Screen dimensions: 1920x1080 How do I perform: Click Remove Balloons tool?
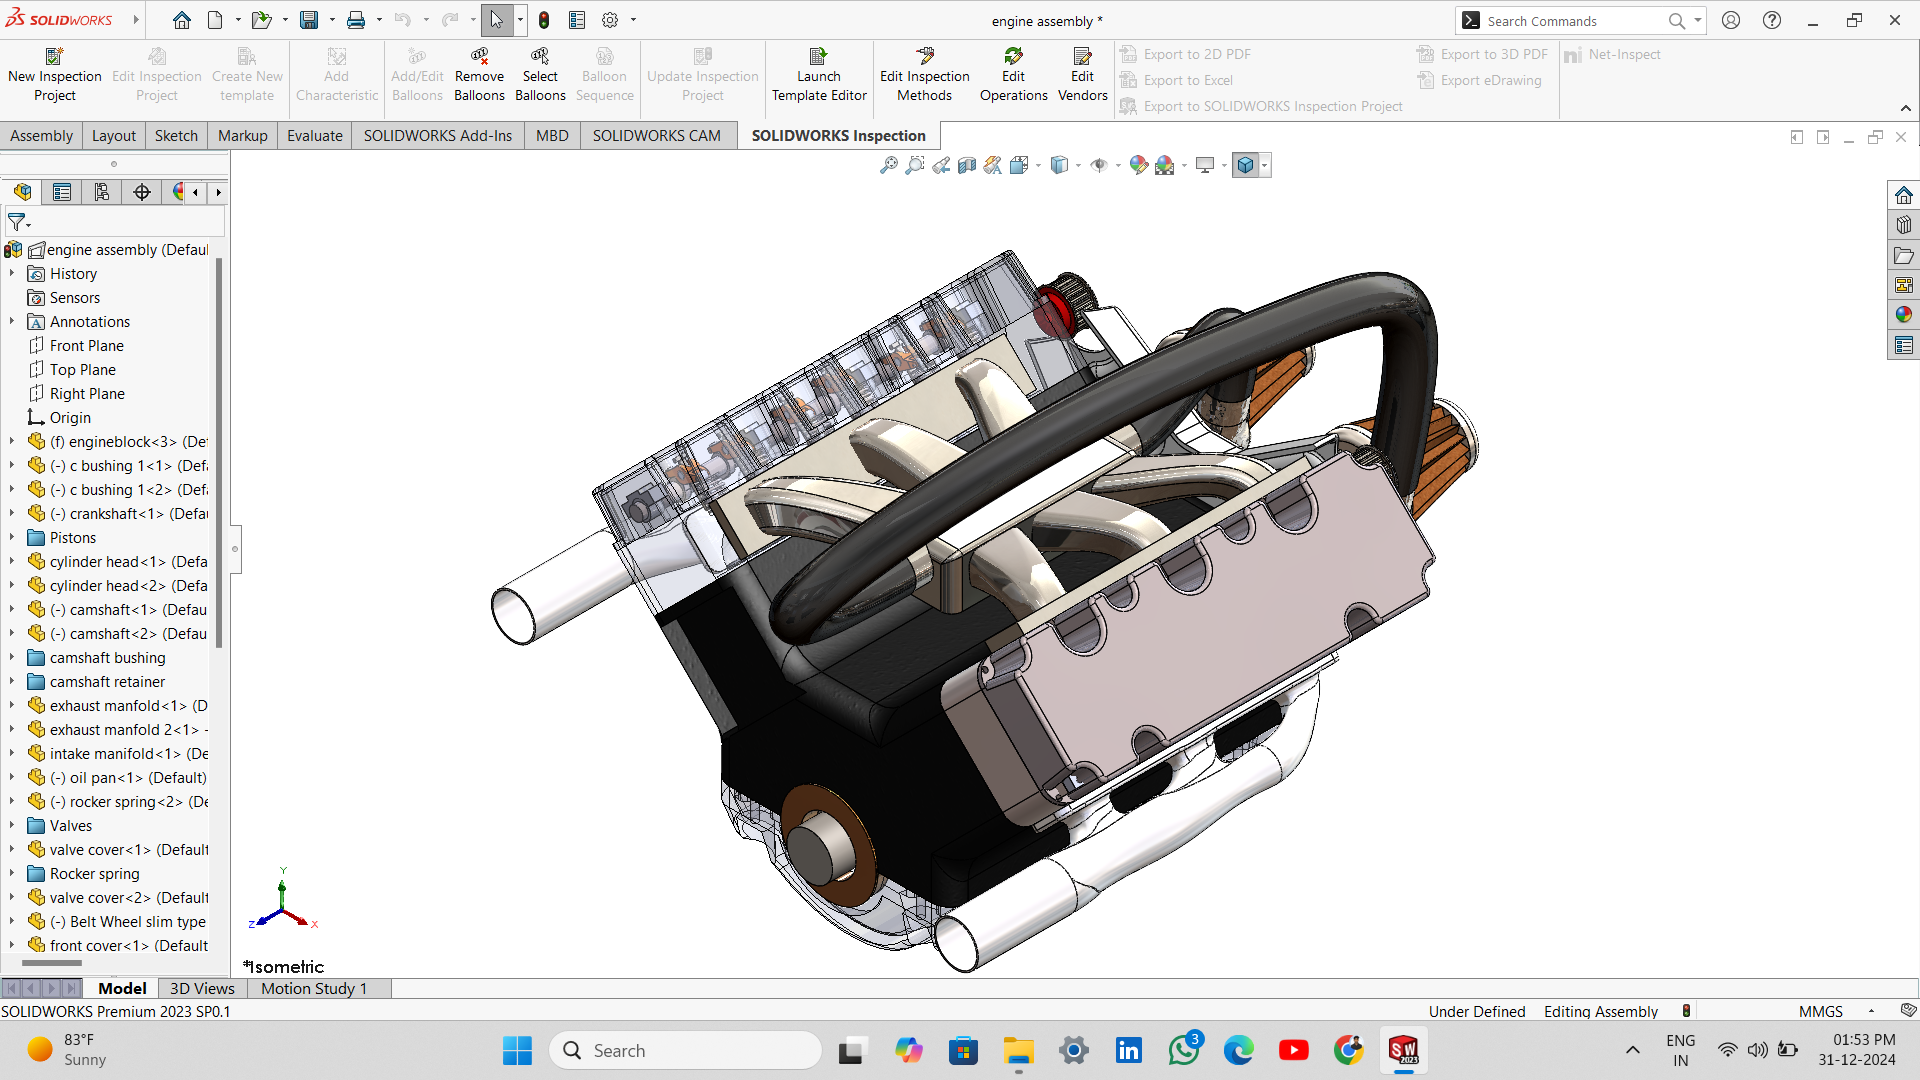pos(479,75)
